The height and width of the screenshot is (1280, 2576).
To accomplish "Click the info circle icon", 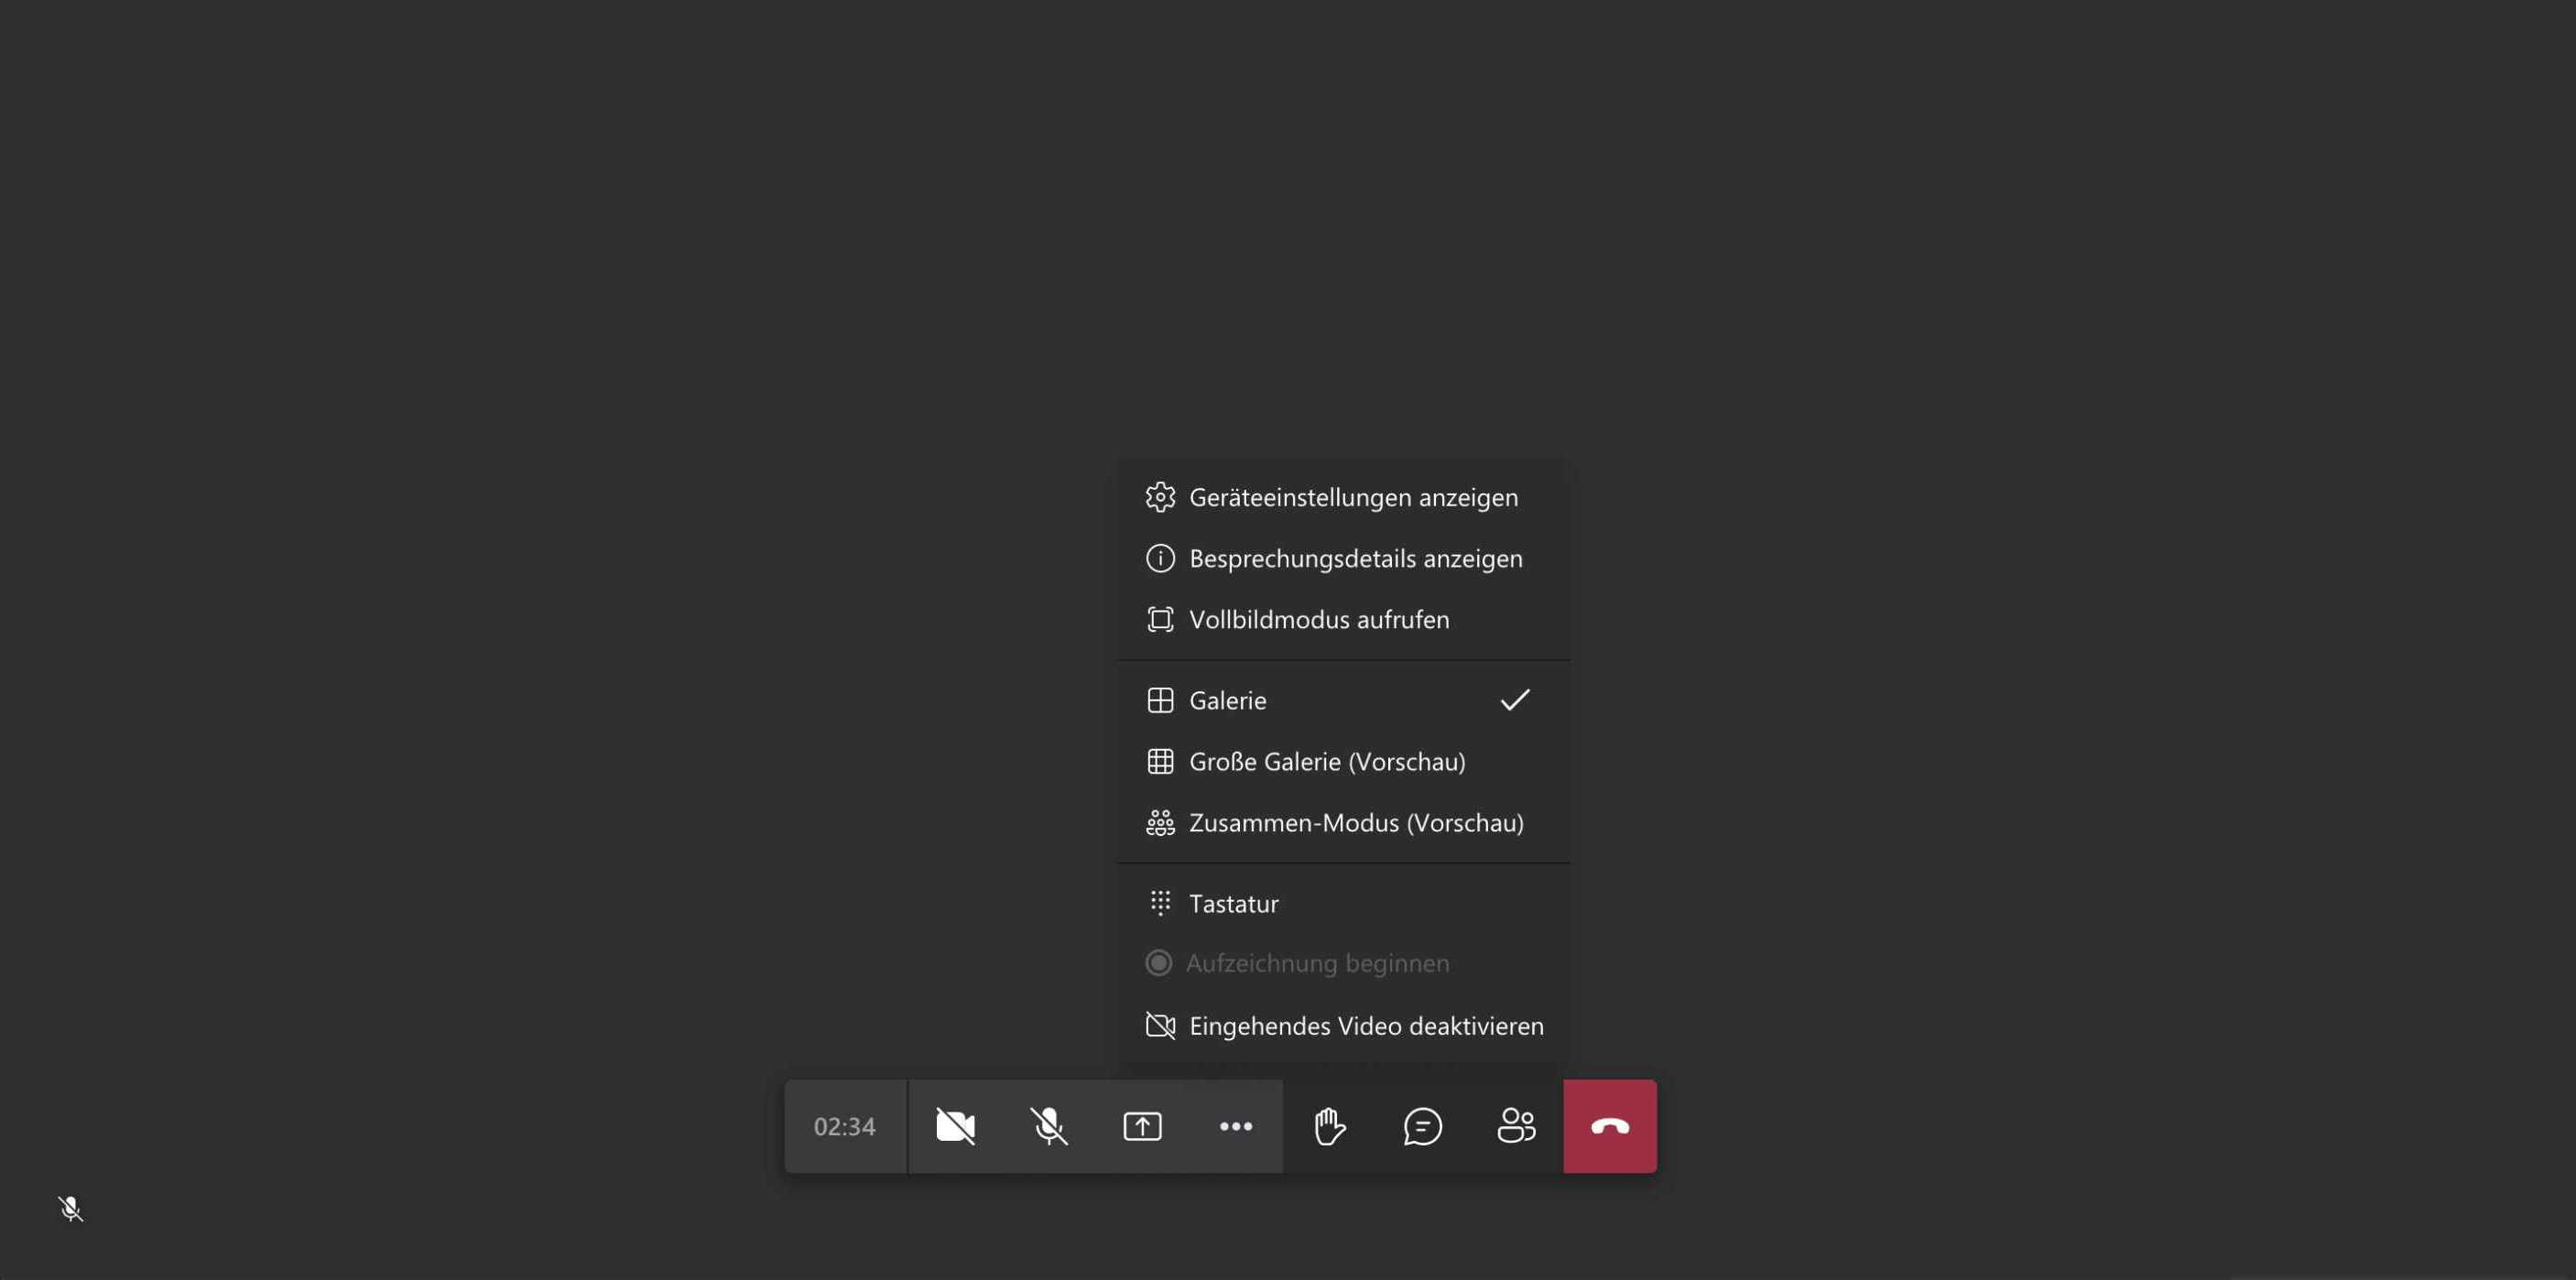I will coord(1160,558).
